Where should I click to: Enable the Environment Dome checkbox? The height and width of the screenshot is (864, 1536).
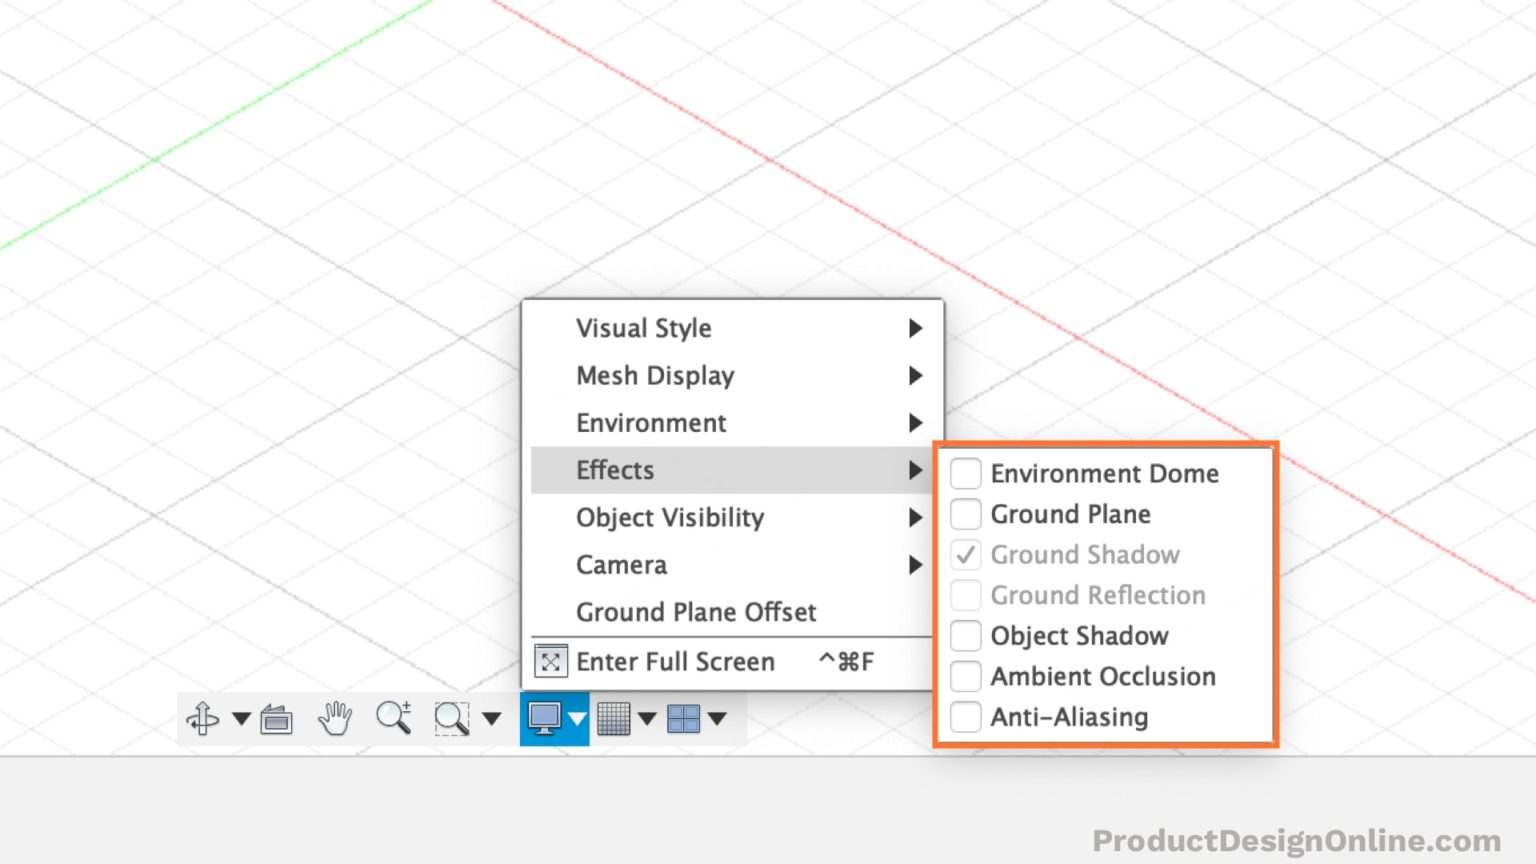coord(965,473)
